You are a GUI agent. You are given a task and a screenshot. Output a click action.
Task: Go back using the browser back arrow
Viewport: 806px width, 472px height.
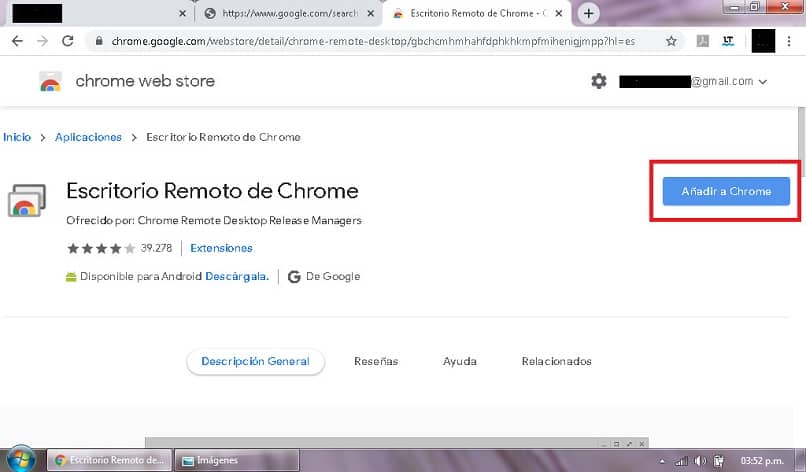pos(17,41)
